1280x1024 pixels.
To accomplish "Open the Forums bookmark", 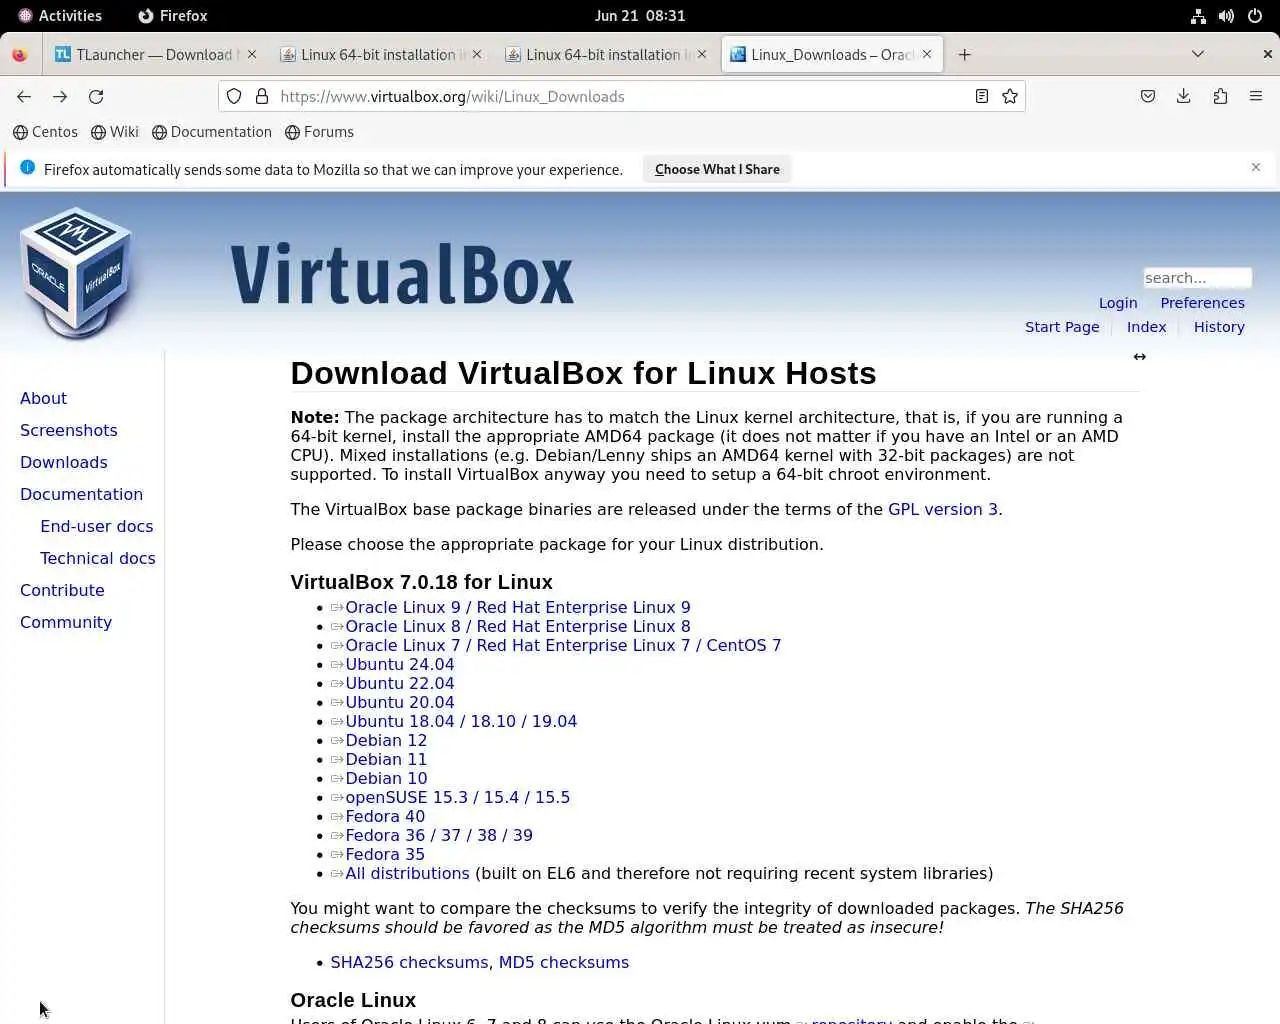I will (319, 132).
